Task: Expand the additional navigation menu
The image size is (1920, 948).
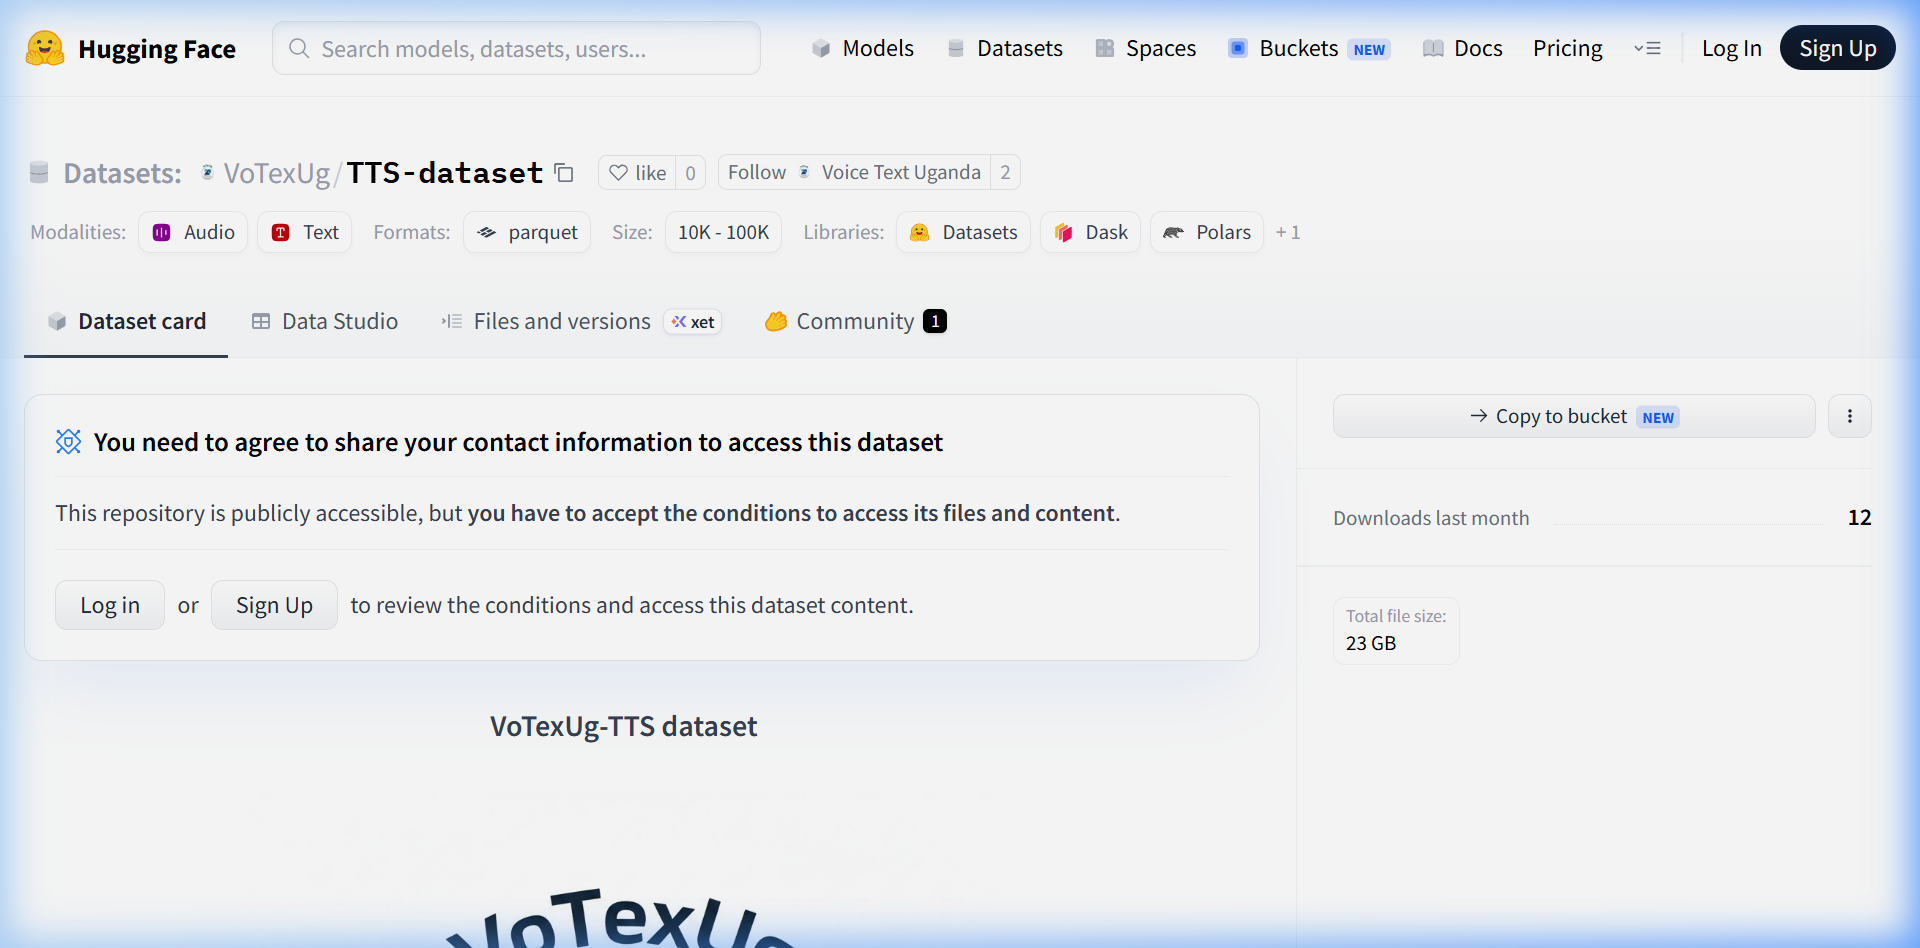Action: (1647, 48)
